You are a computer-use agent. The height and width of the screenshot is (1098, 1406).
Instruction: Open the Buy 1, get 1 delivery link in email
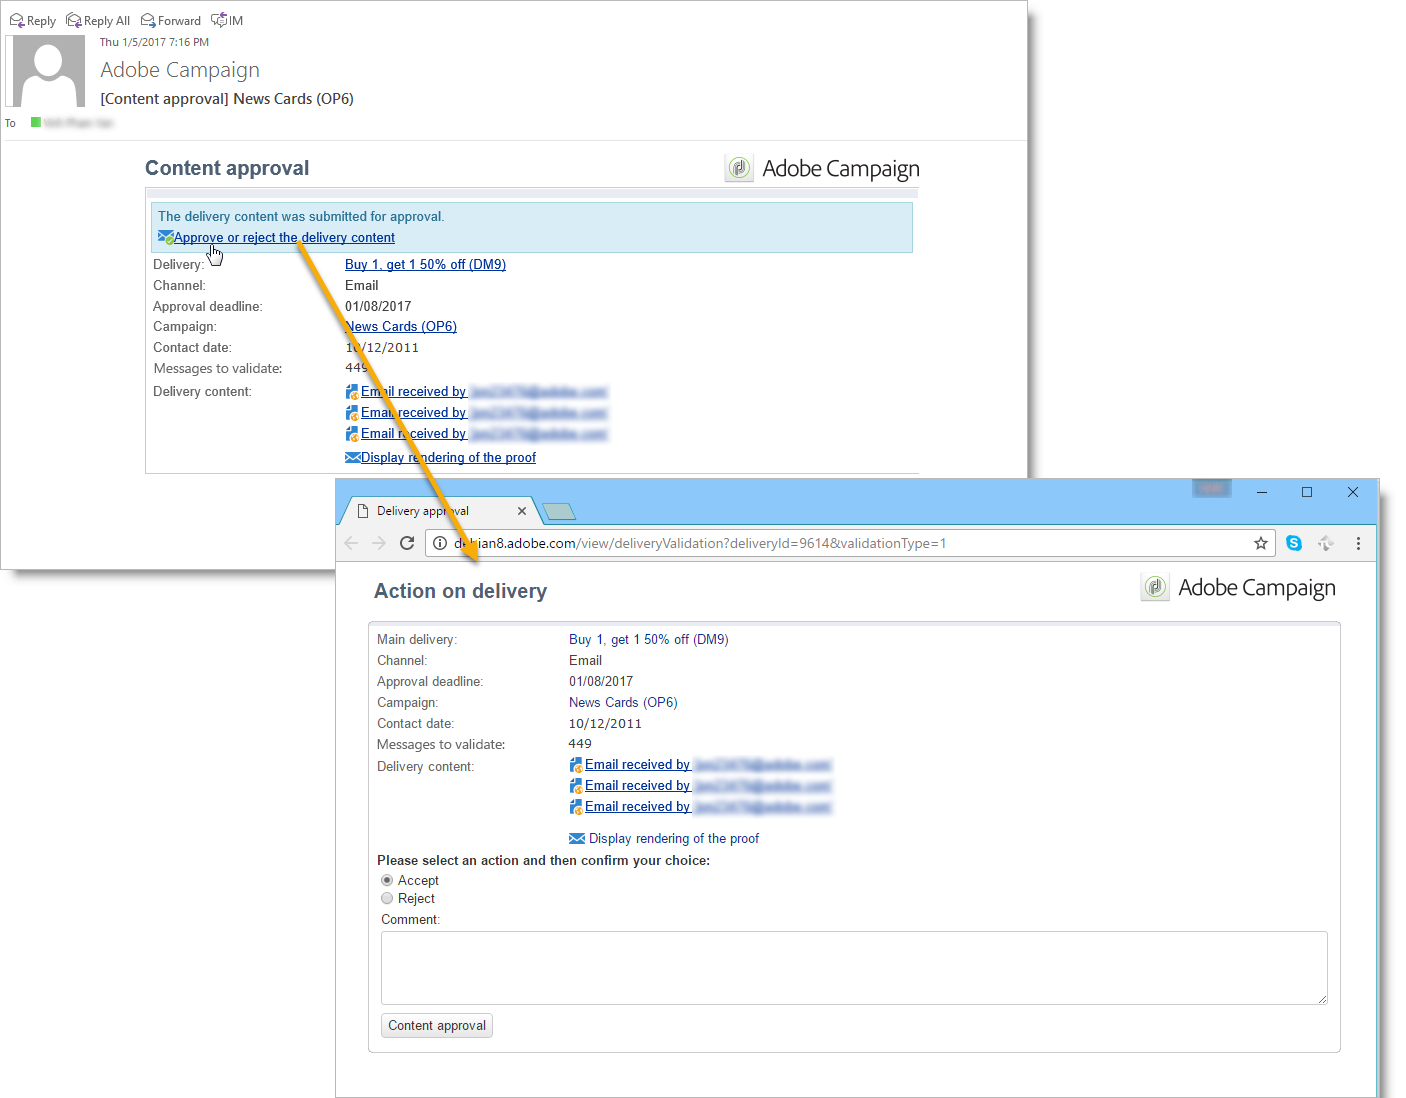(x=425, y=265)
